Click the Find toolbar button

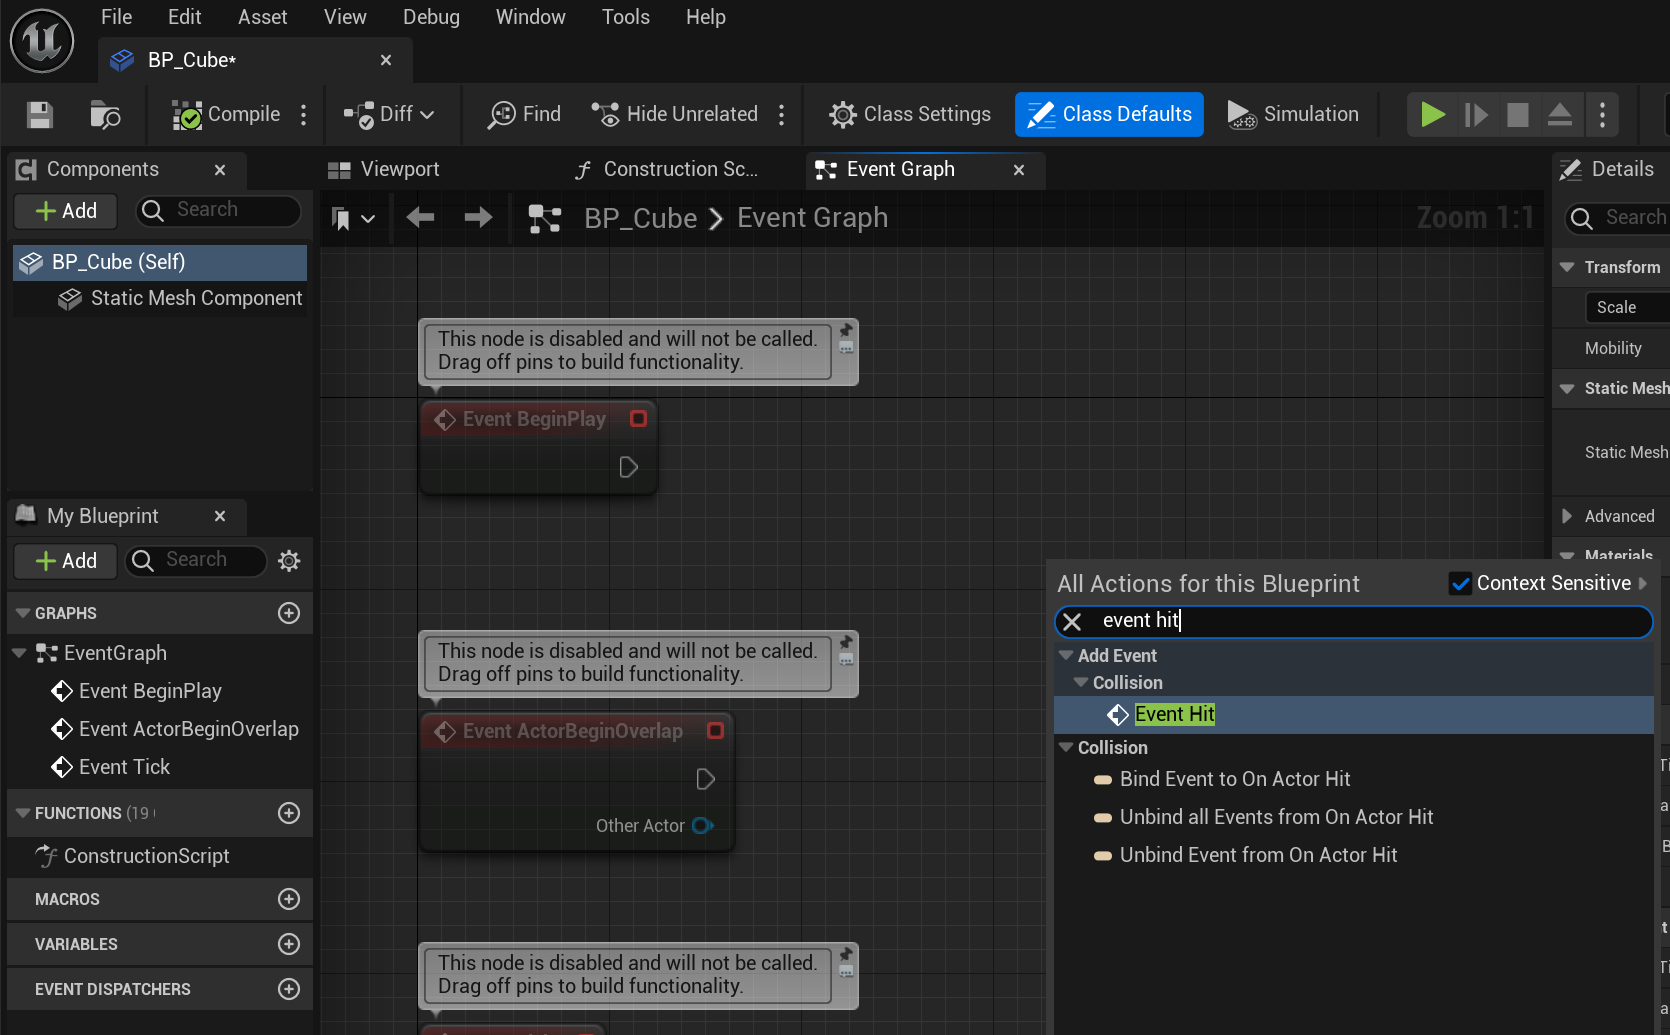click(x=524, y=115)
